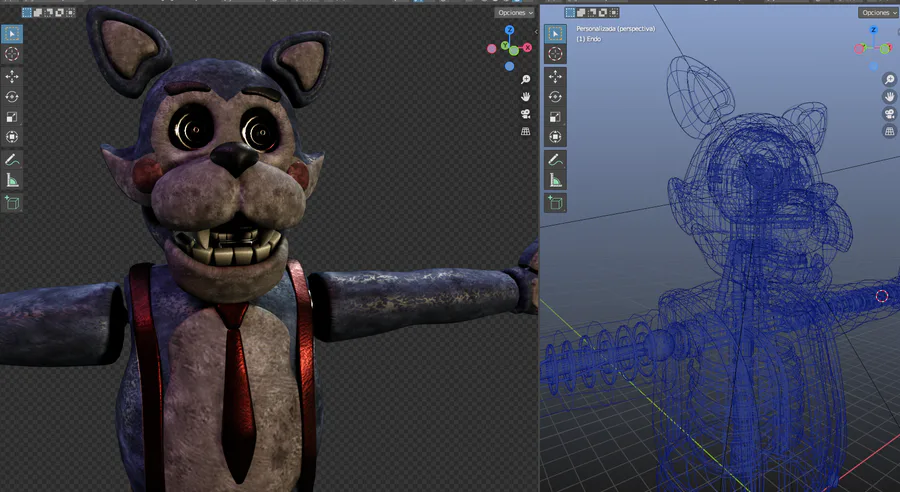900x492 pixels.
Task: Activate the 3D Cursor tool in right viewport
Action: pyautogui.click(x=555, y=54)
